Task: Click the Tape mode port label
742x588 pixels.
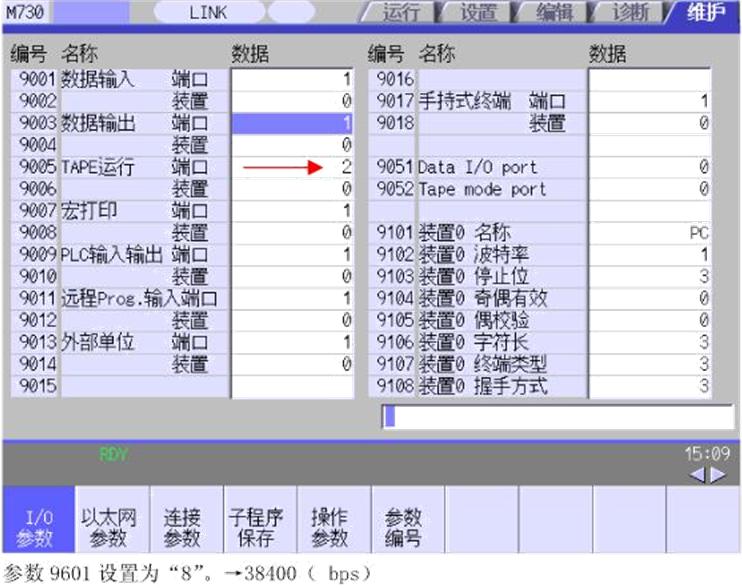Action: click(x=482, y=189)
